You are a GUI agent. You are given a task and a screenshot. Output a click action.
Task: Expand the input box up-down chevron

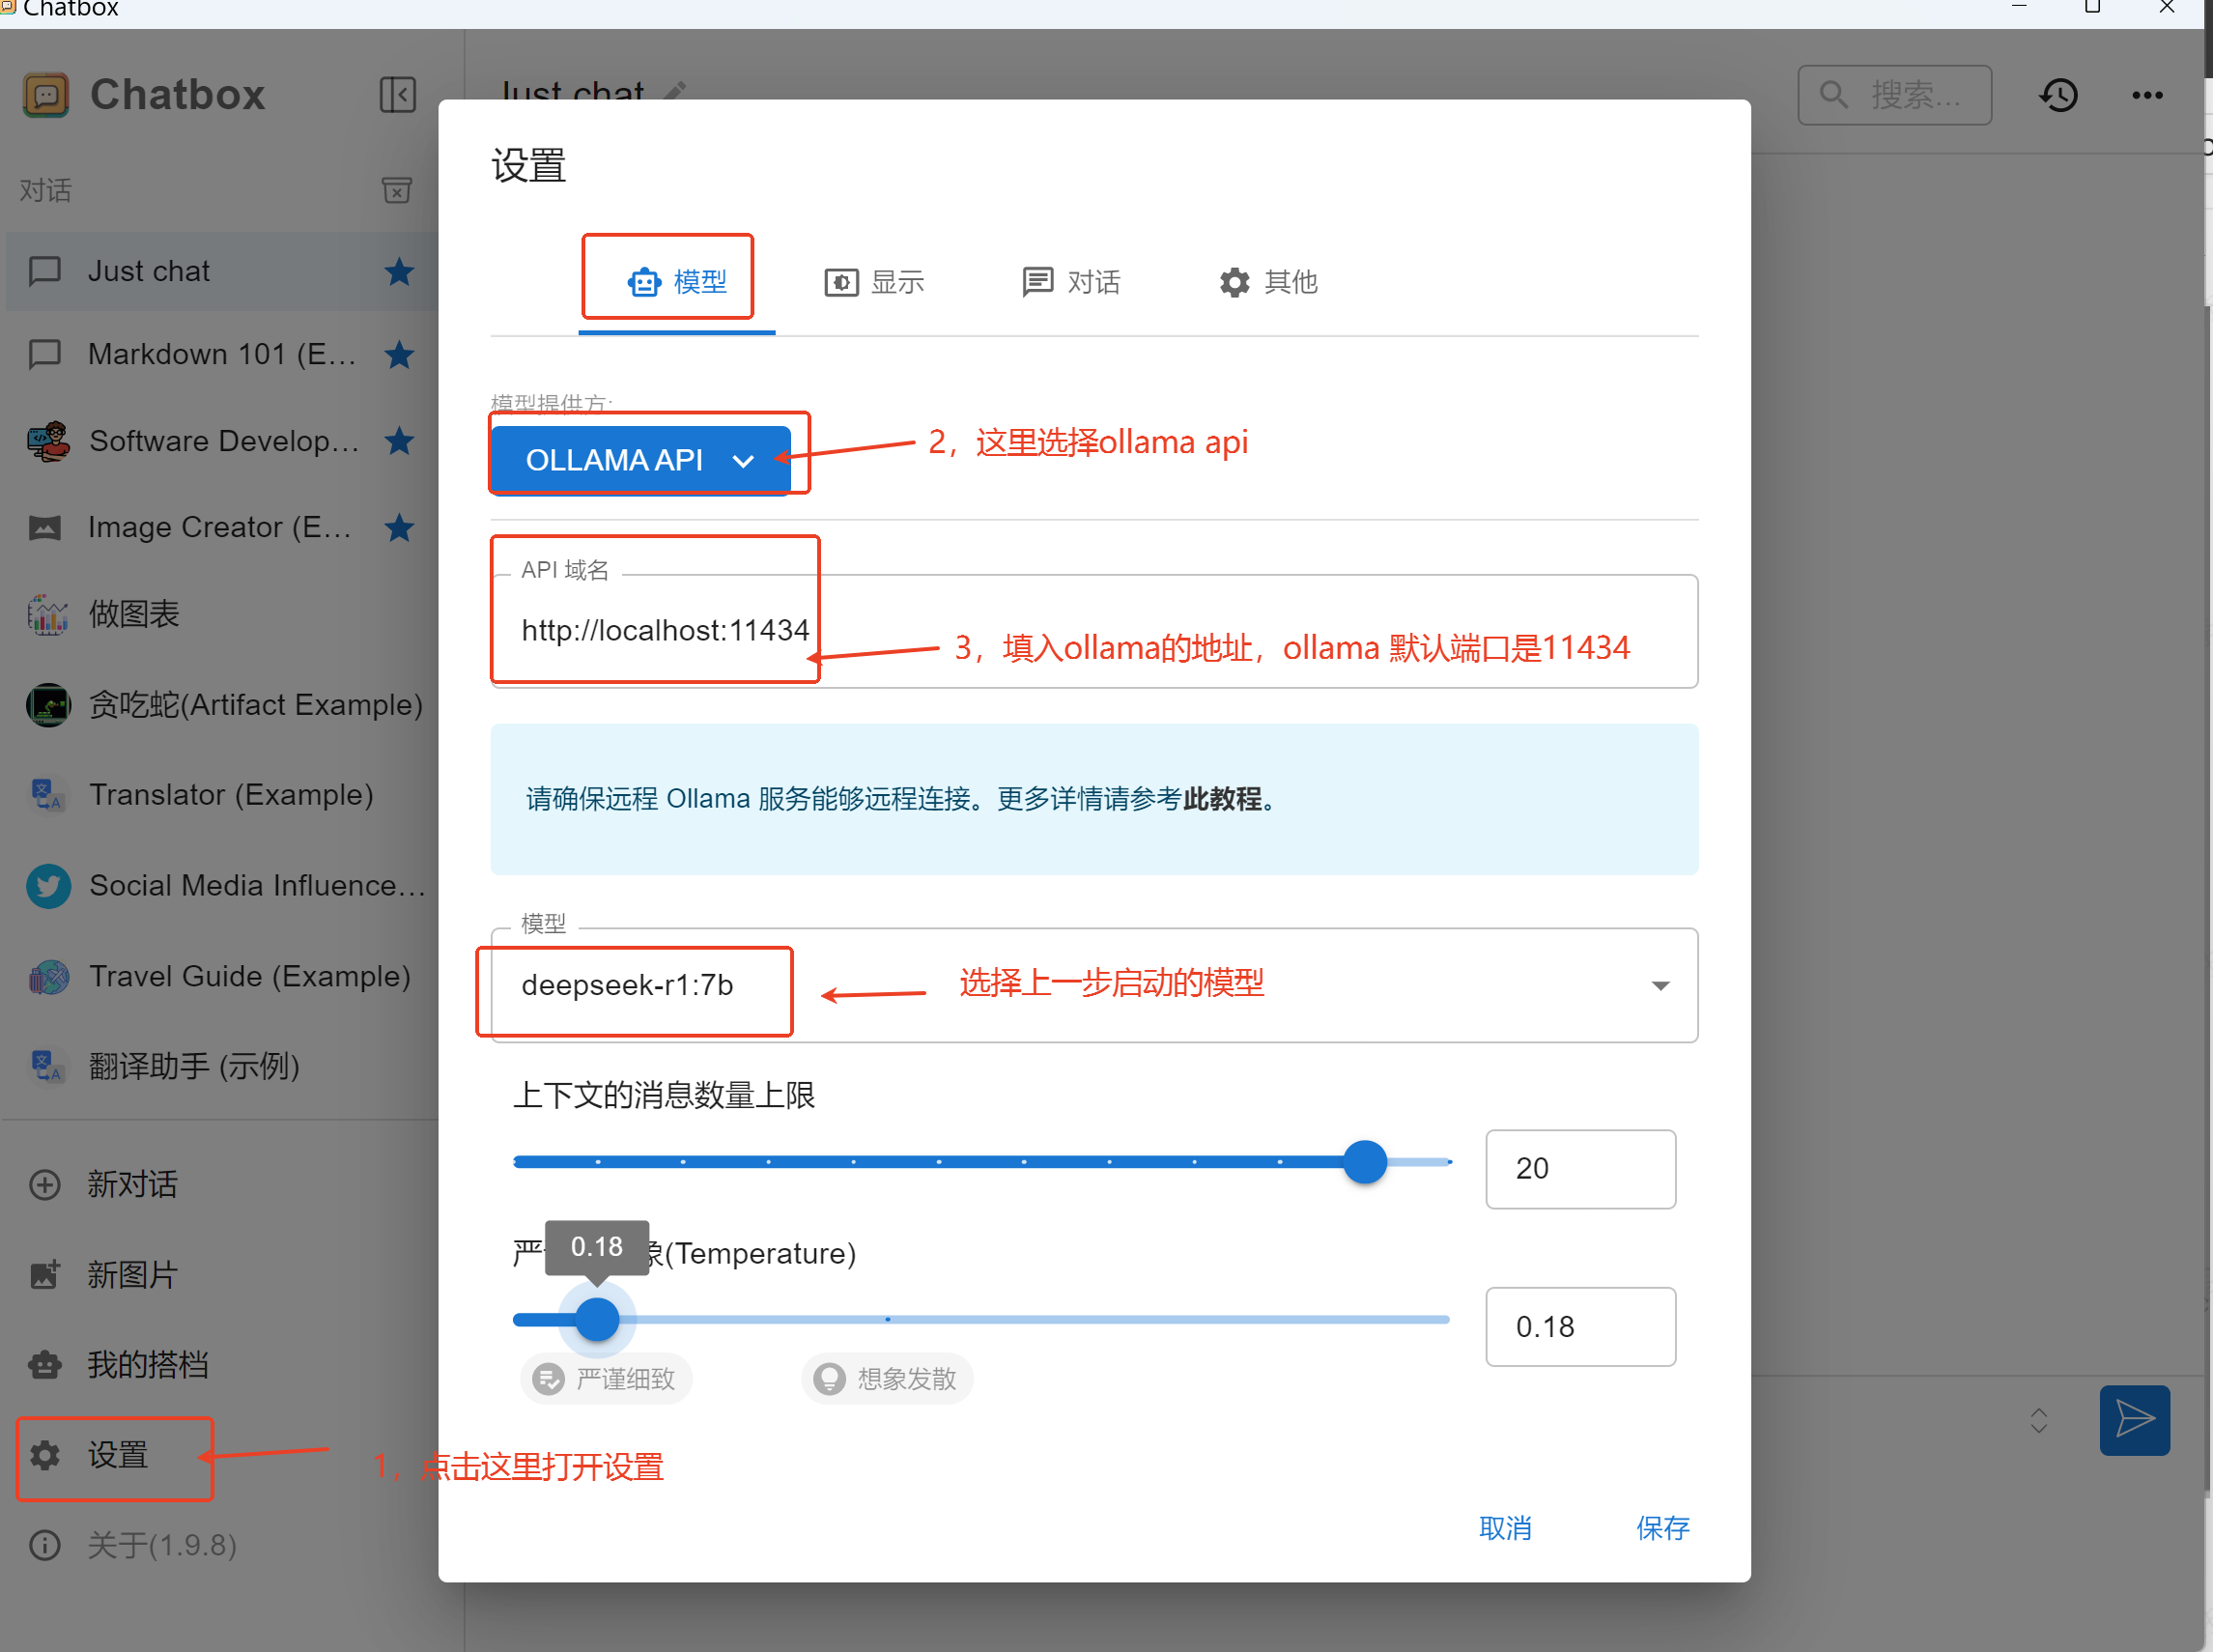point(2038,1420)
